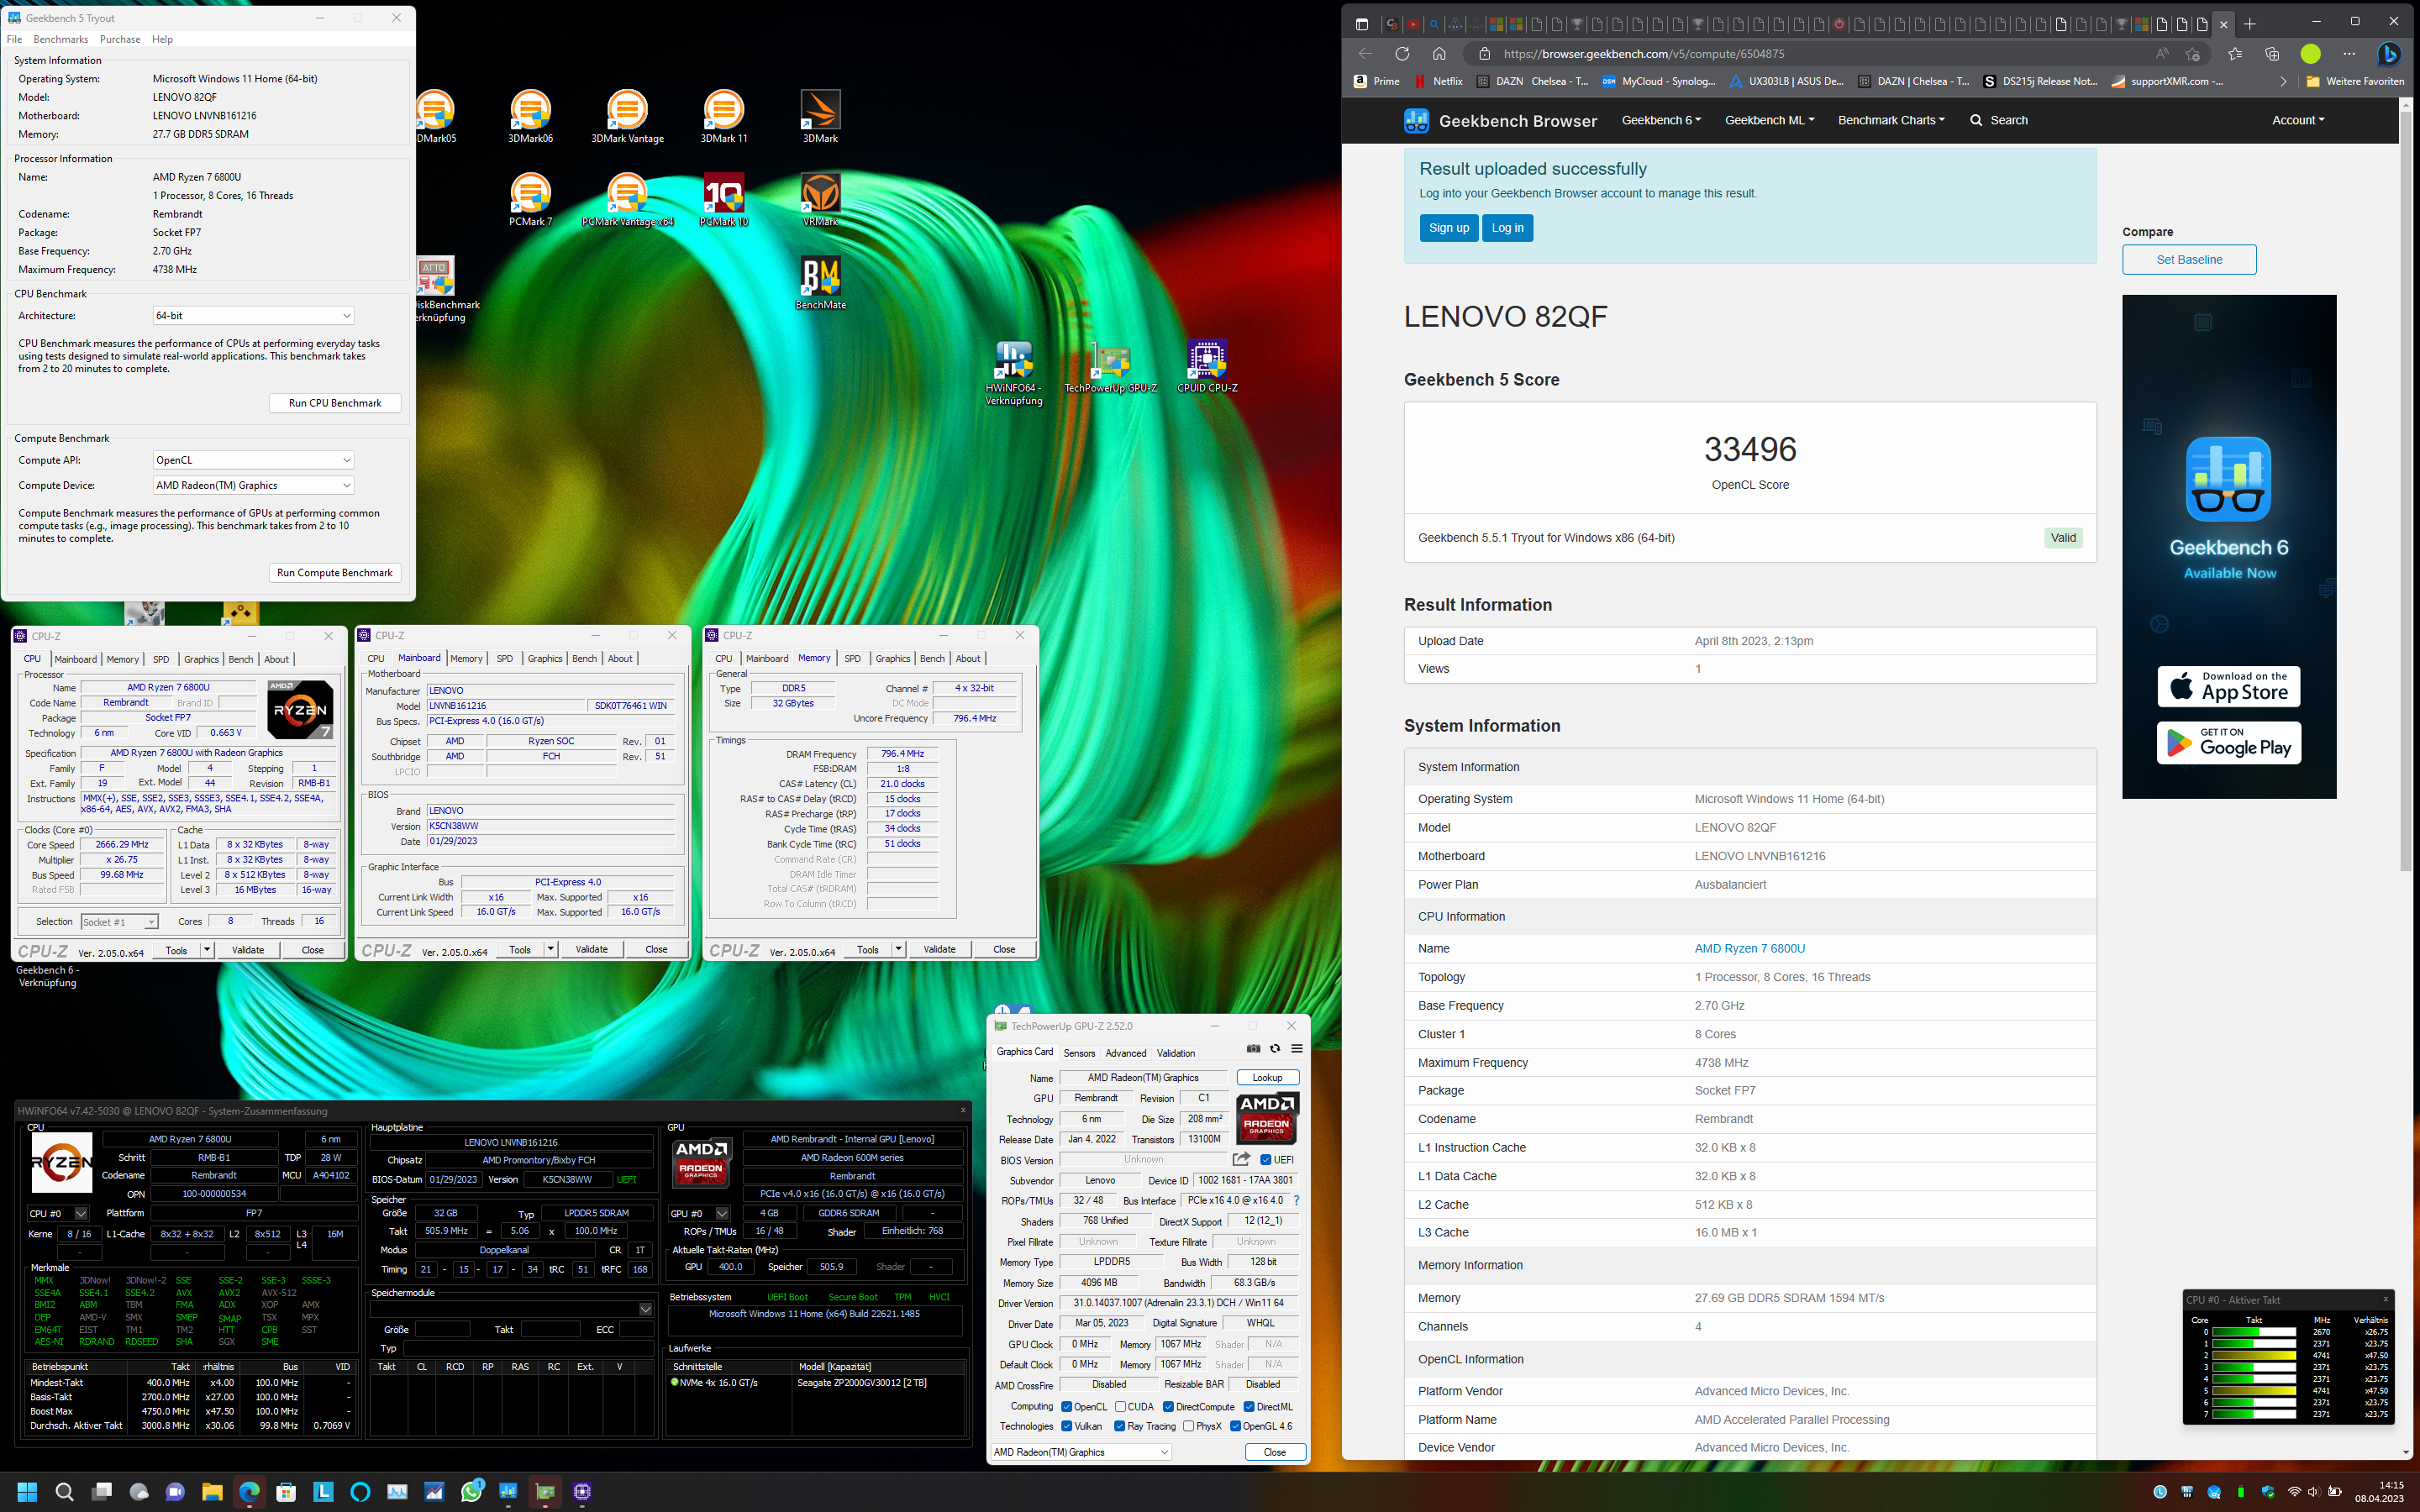Click the Download on the App Store badge
2420x1512 pixels.
click(2229, 687)
